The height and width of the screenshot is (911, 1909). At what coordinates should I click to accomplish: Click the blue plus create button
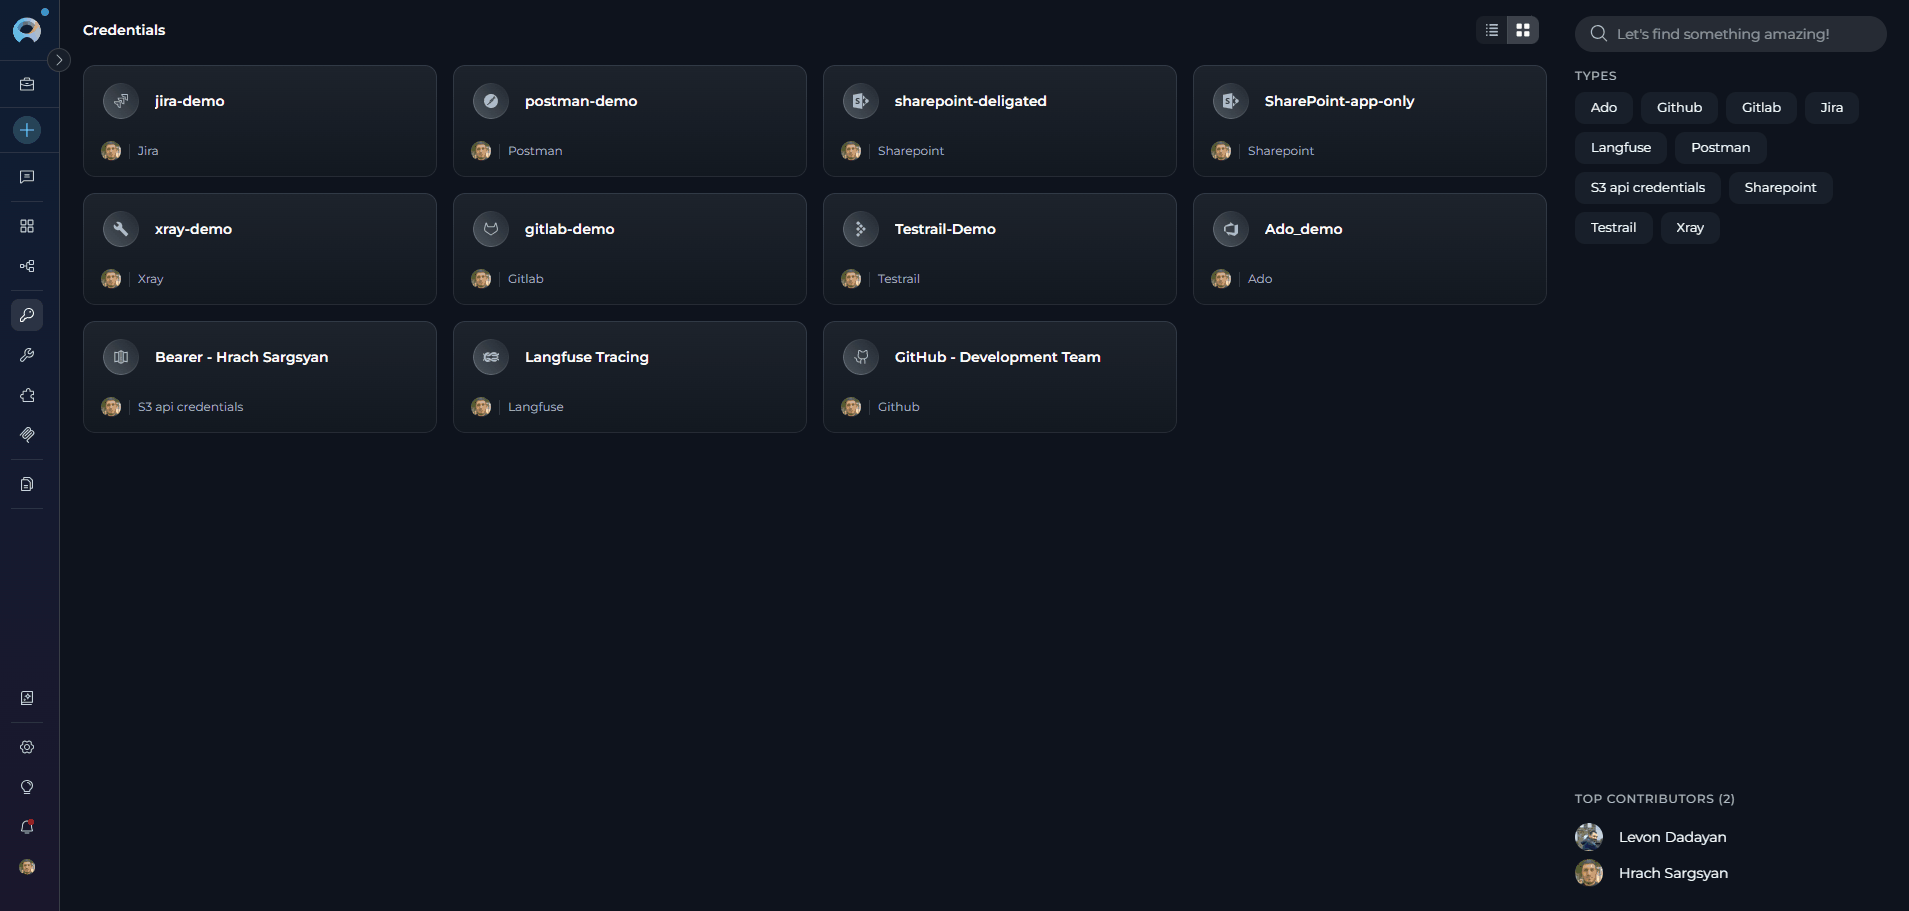click(27, 129)
